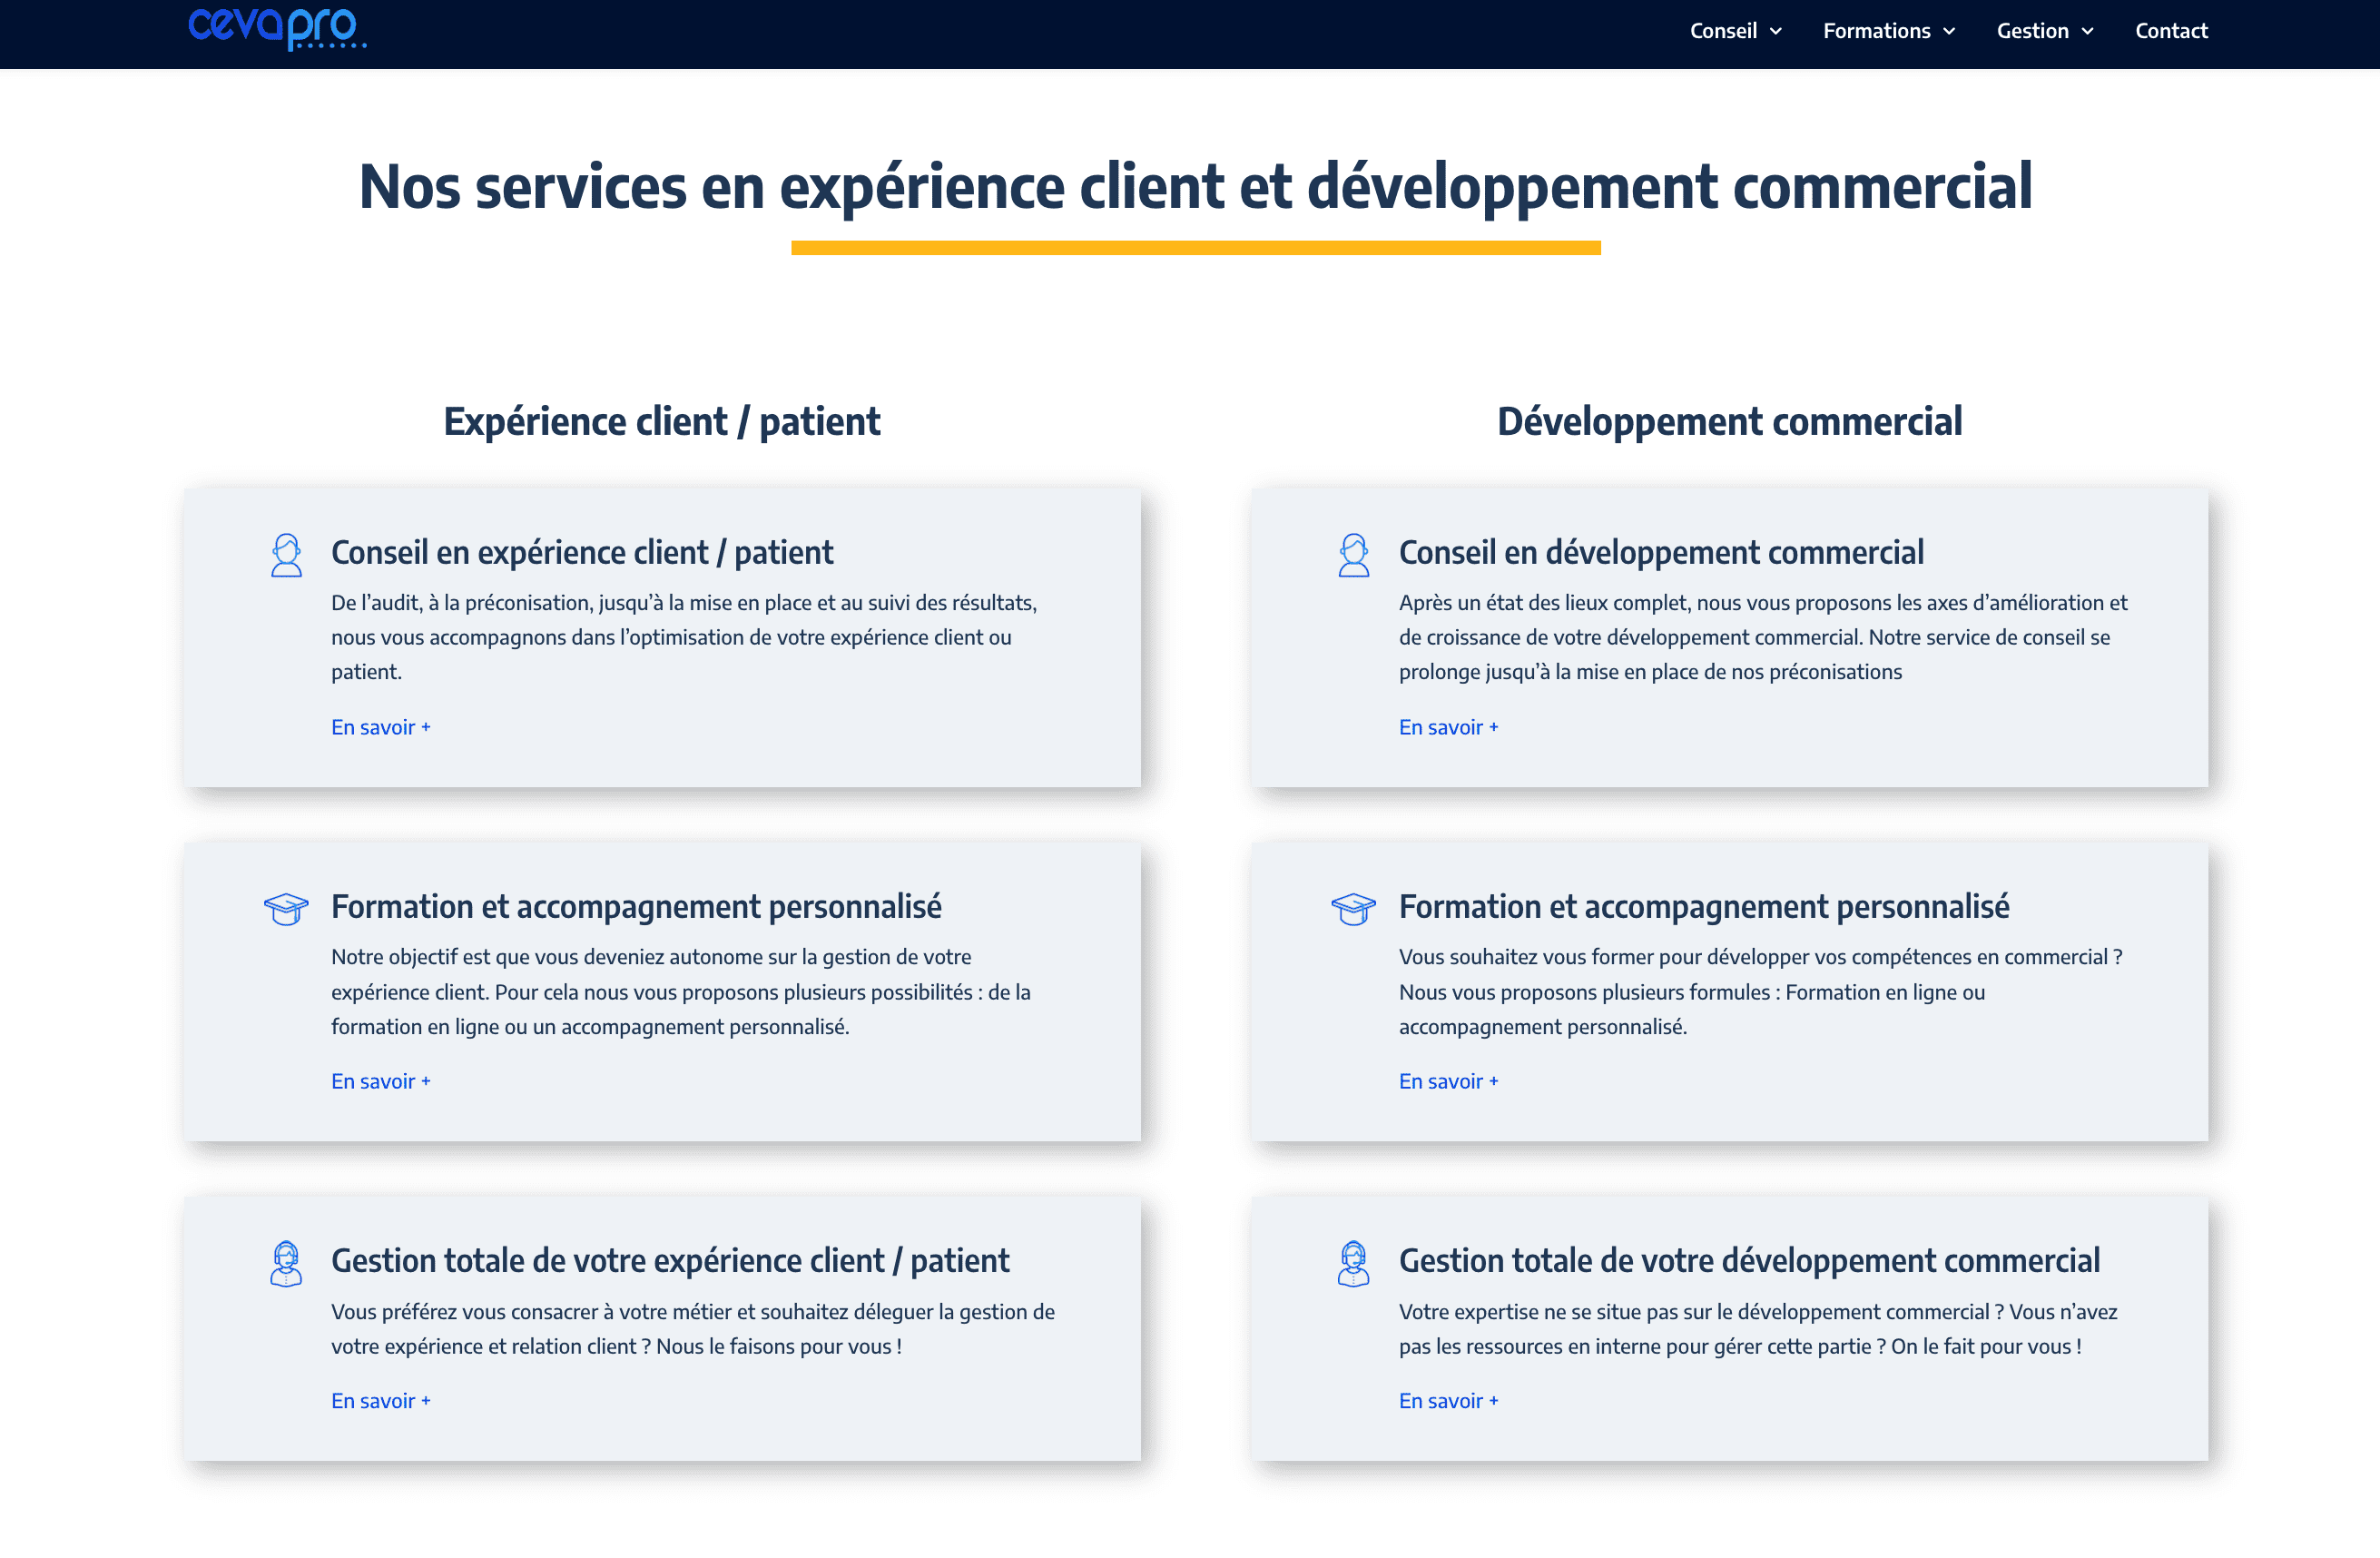Screen dimensions: 2380x1558
Task: Click the cevapro logo
Action: coord(277,28)
